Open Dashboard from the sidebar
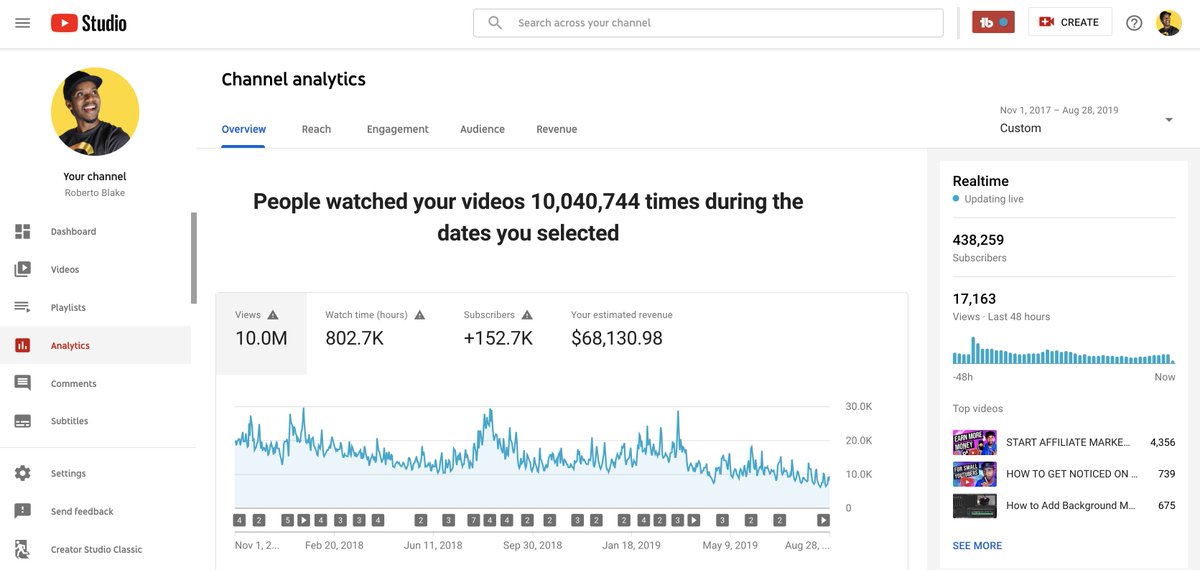Image resolution: width=1200 pixels, height=570 pixels. point(95,232)
